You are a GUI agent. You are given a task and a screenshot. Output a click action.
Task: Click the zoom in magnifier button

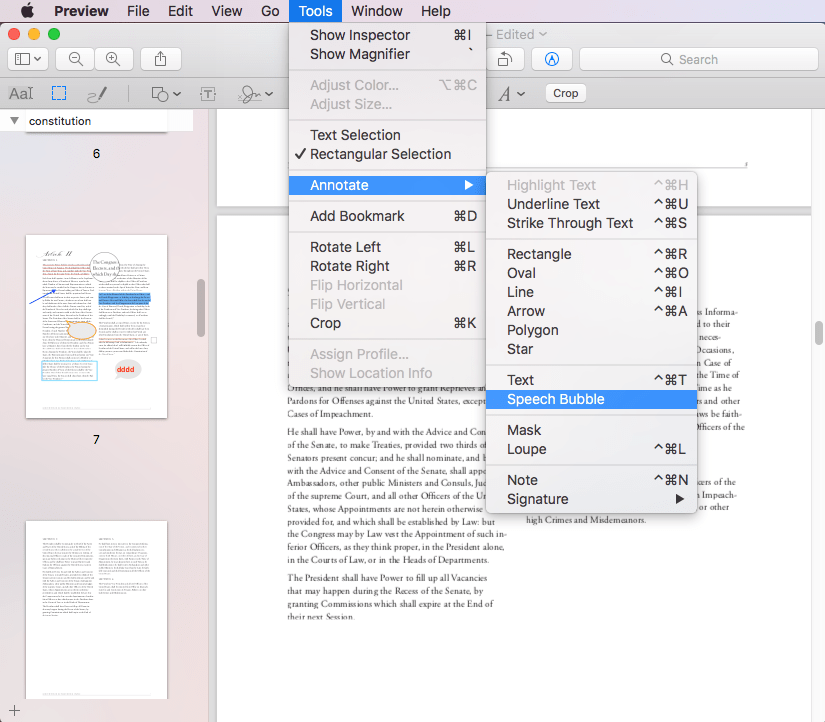coord(113,59)
